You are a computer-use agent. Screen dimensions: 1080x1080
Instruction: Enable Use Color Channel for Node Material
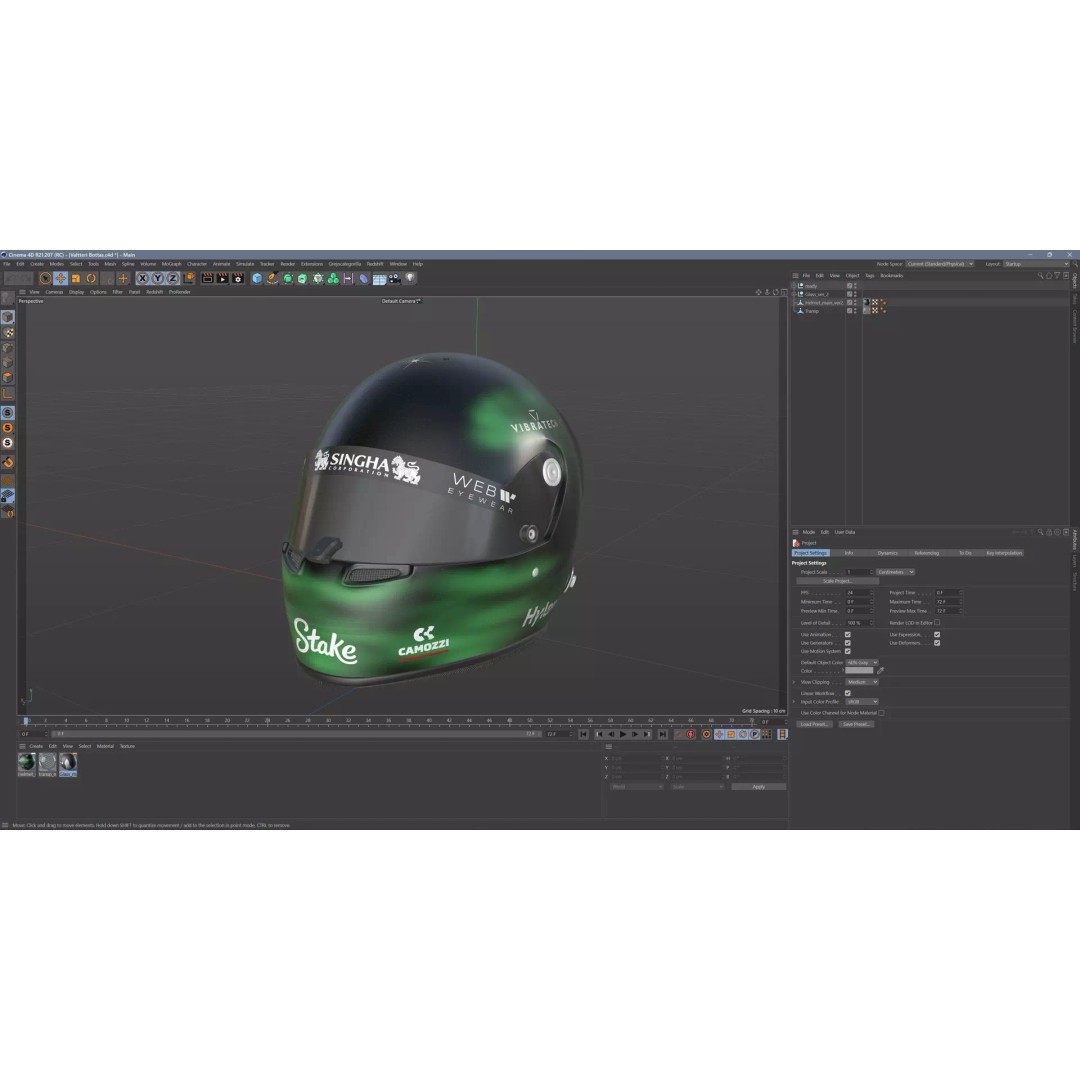click(x=881, y=713)
